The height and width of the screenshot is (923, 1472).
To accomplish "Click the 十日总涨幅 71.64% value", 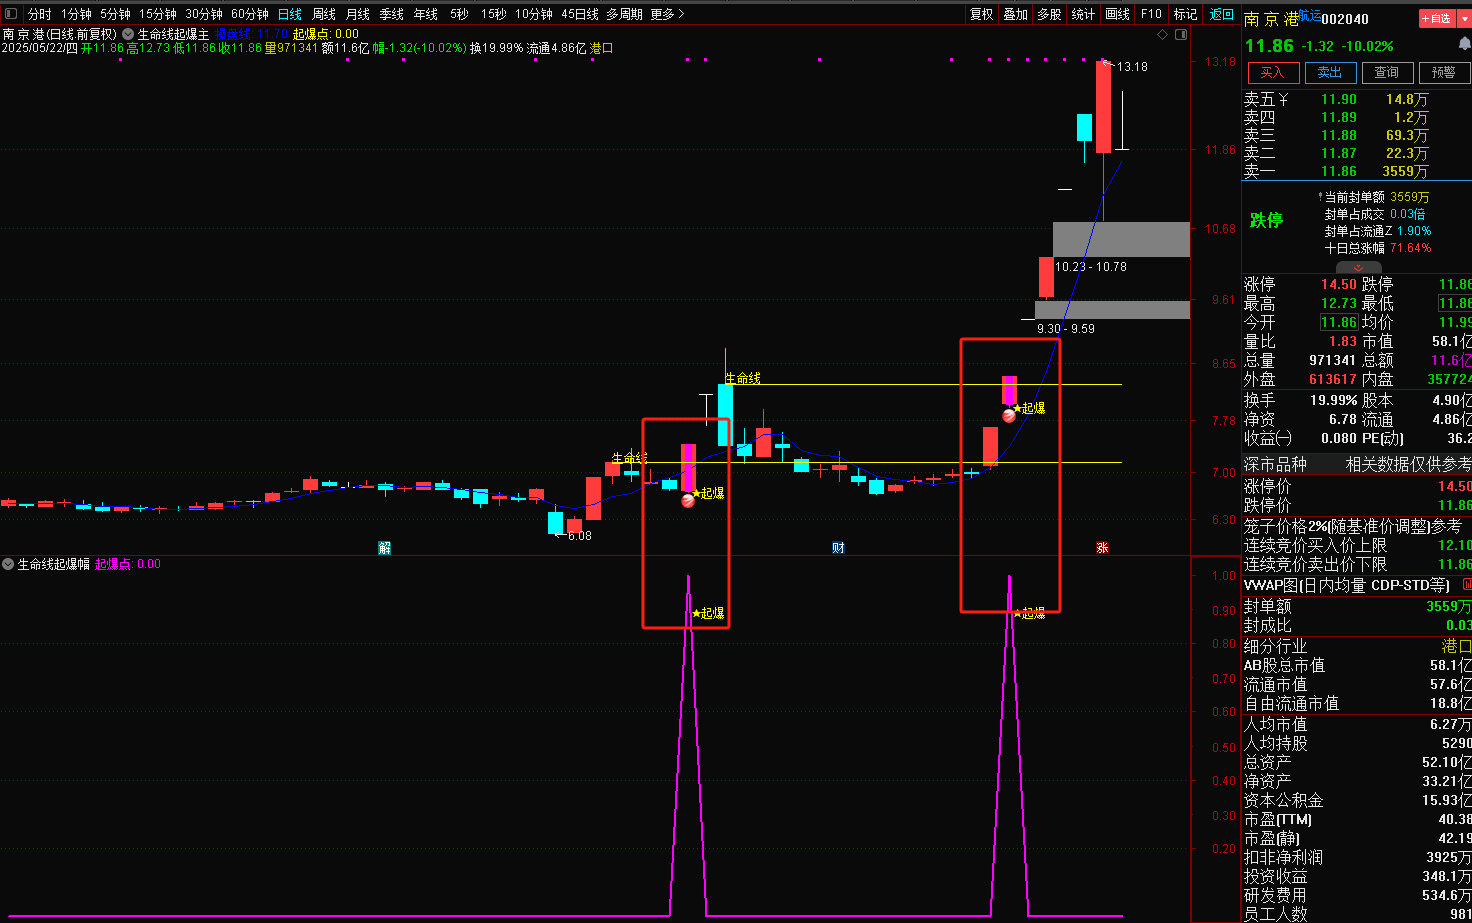I will coord(1410,248).
